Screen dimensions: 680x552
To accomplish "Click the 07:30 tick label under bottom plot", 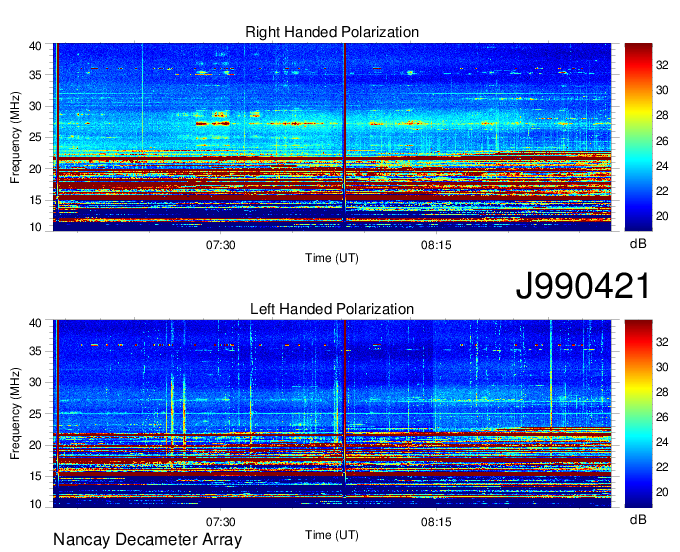I will (220, 522).
